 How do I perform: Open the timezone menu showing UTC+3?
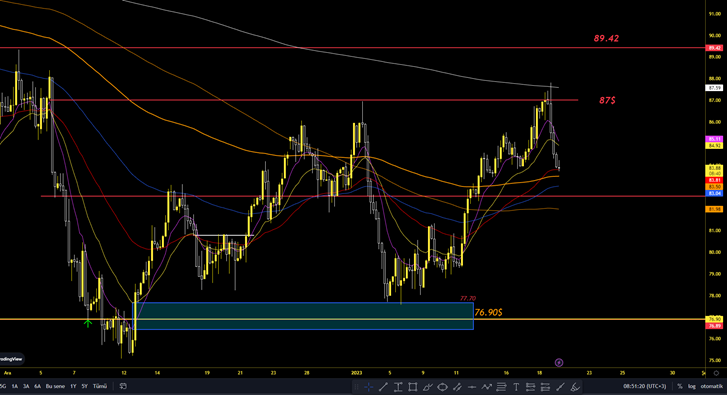click(x=645, y=386)
